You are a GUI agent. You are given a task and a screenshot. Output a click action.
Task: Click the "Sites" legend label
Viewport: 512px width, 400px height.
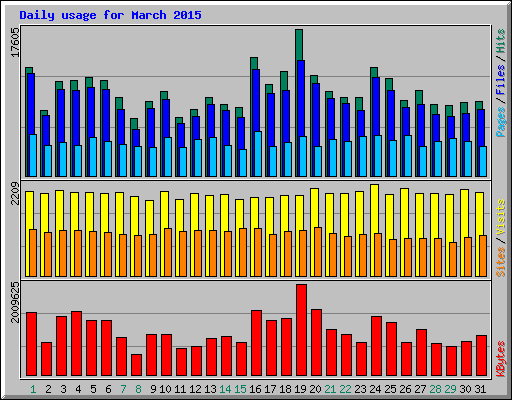(501, 262)
